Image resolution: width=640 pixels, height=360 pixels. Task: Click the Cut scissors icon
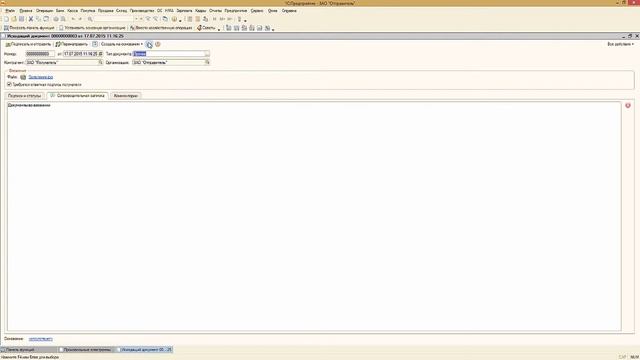coord(31,19)
